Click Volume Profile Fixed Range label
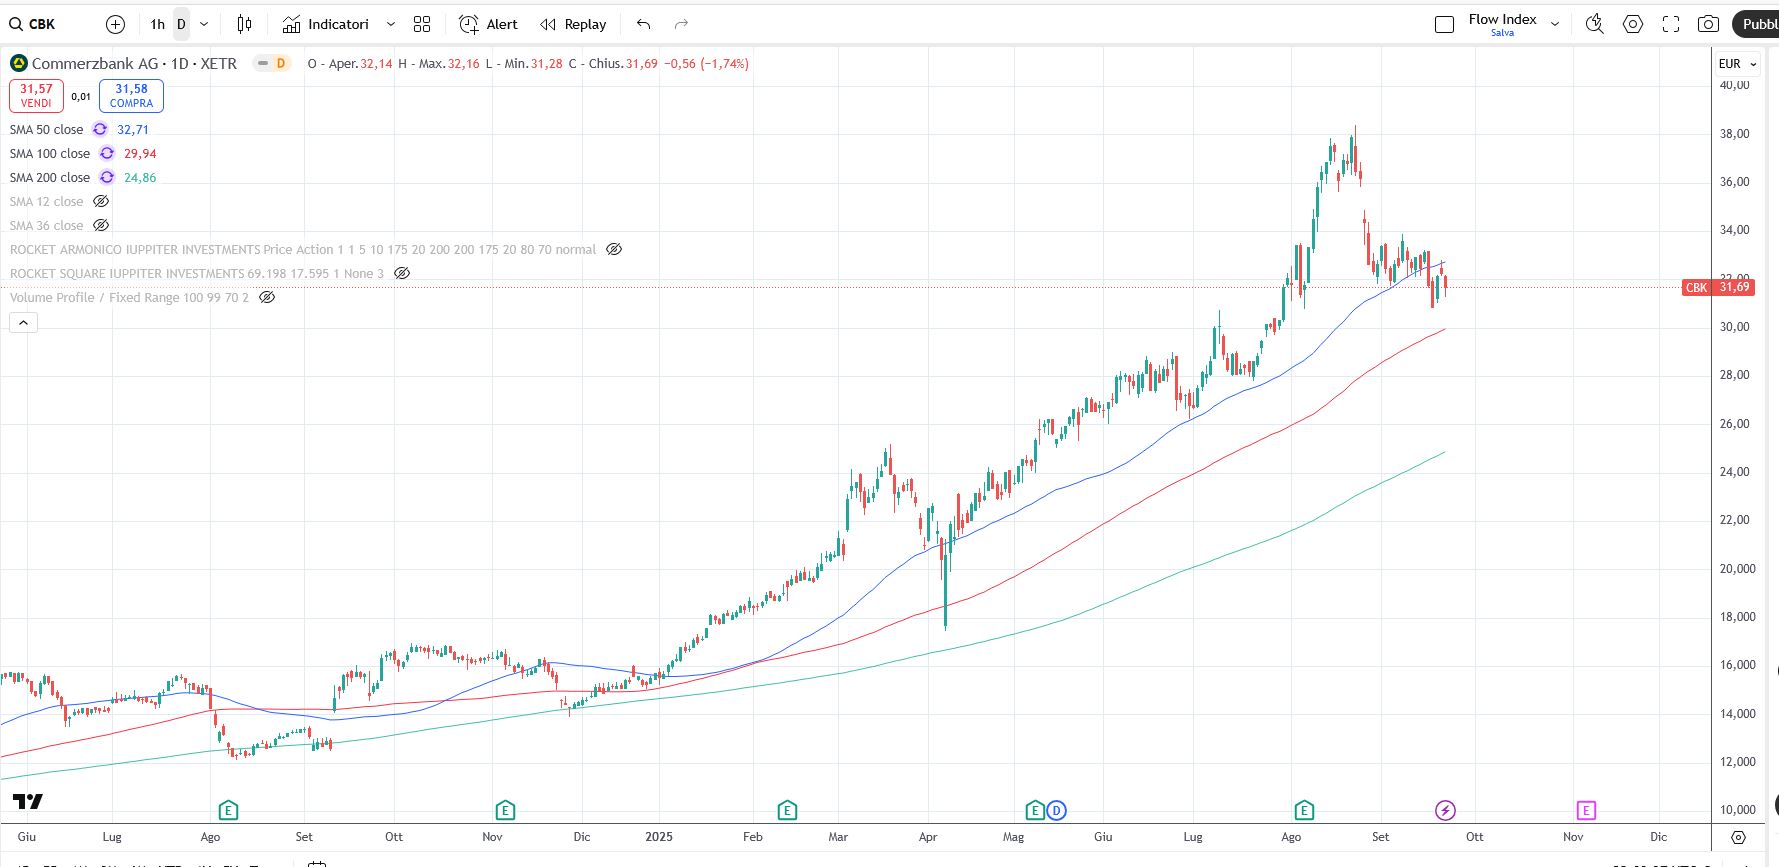The image size is (1779, 867). point(129,297)
